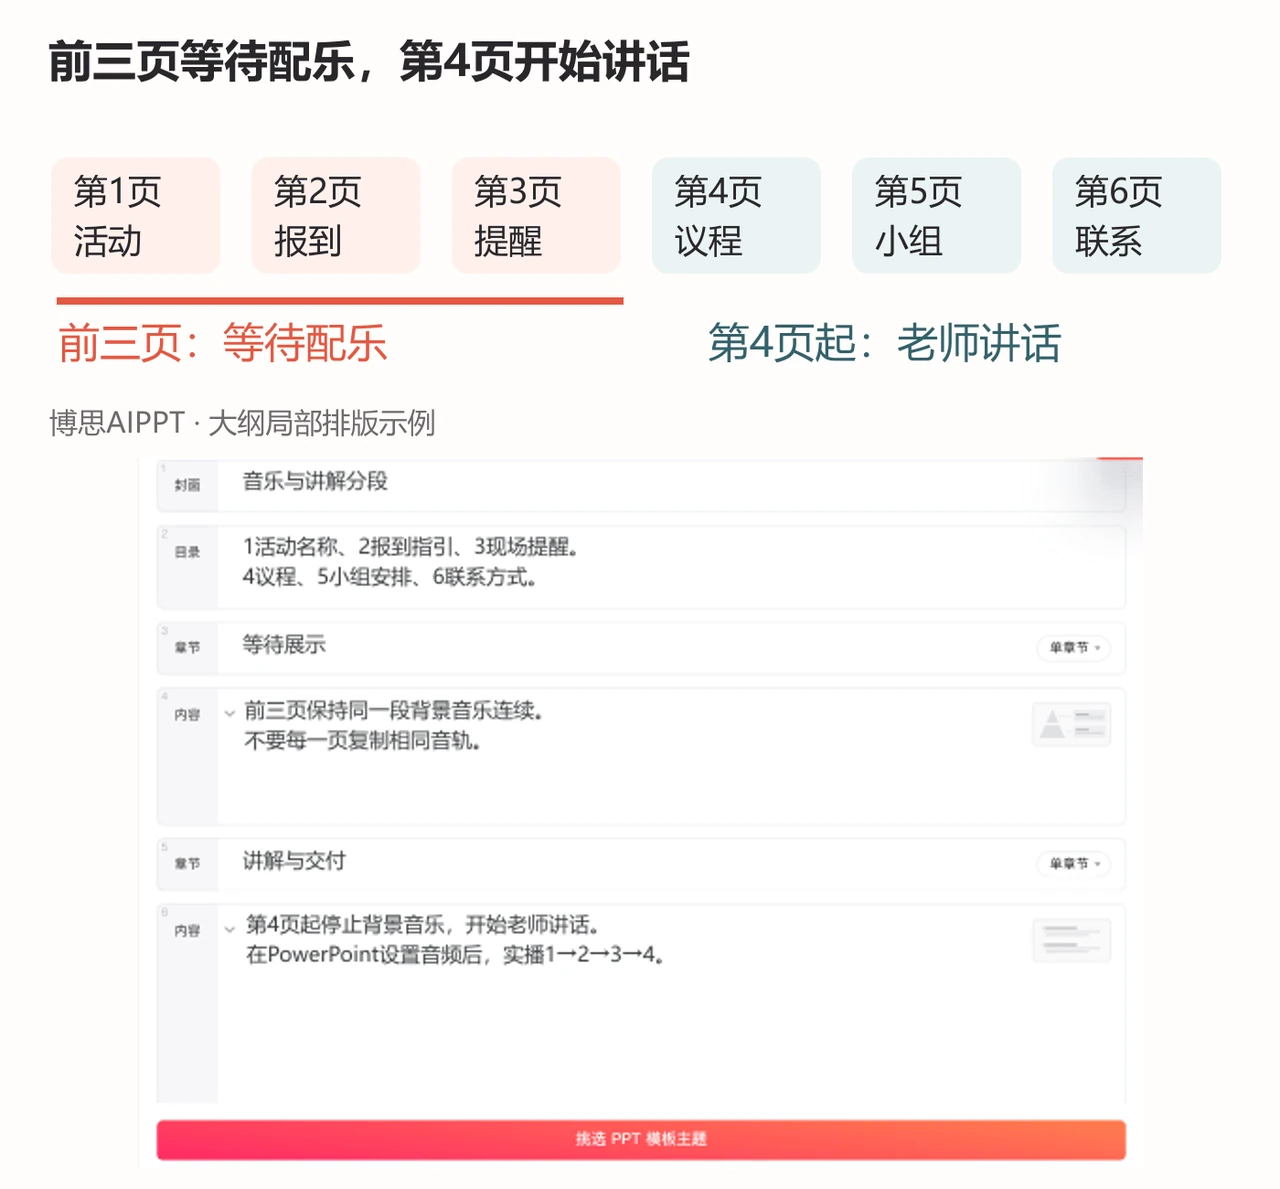Select the 第4页 议程 card

tap(736, 215)
